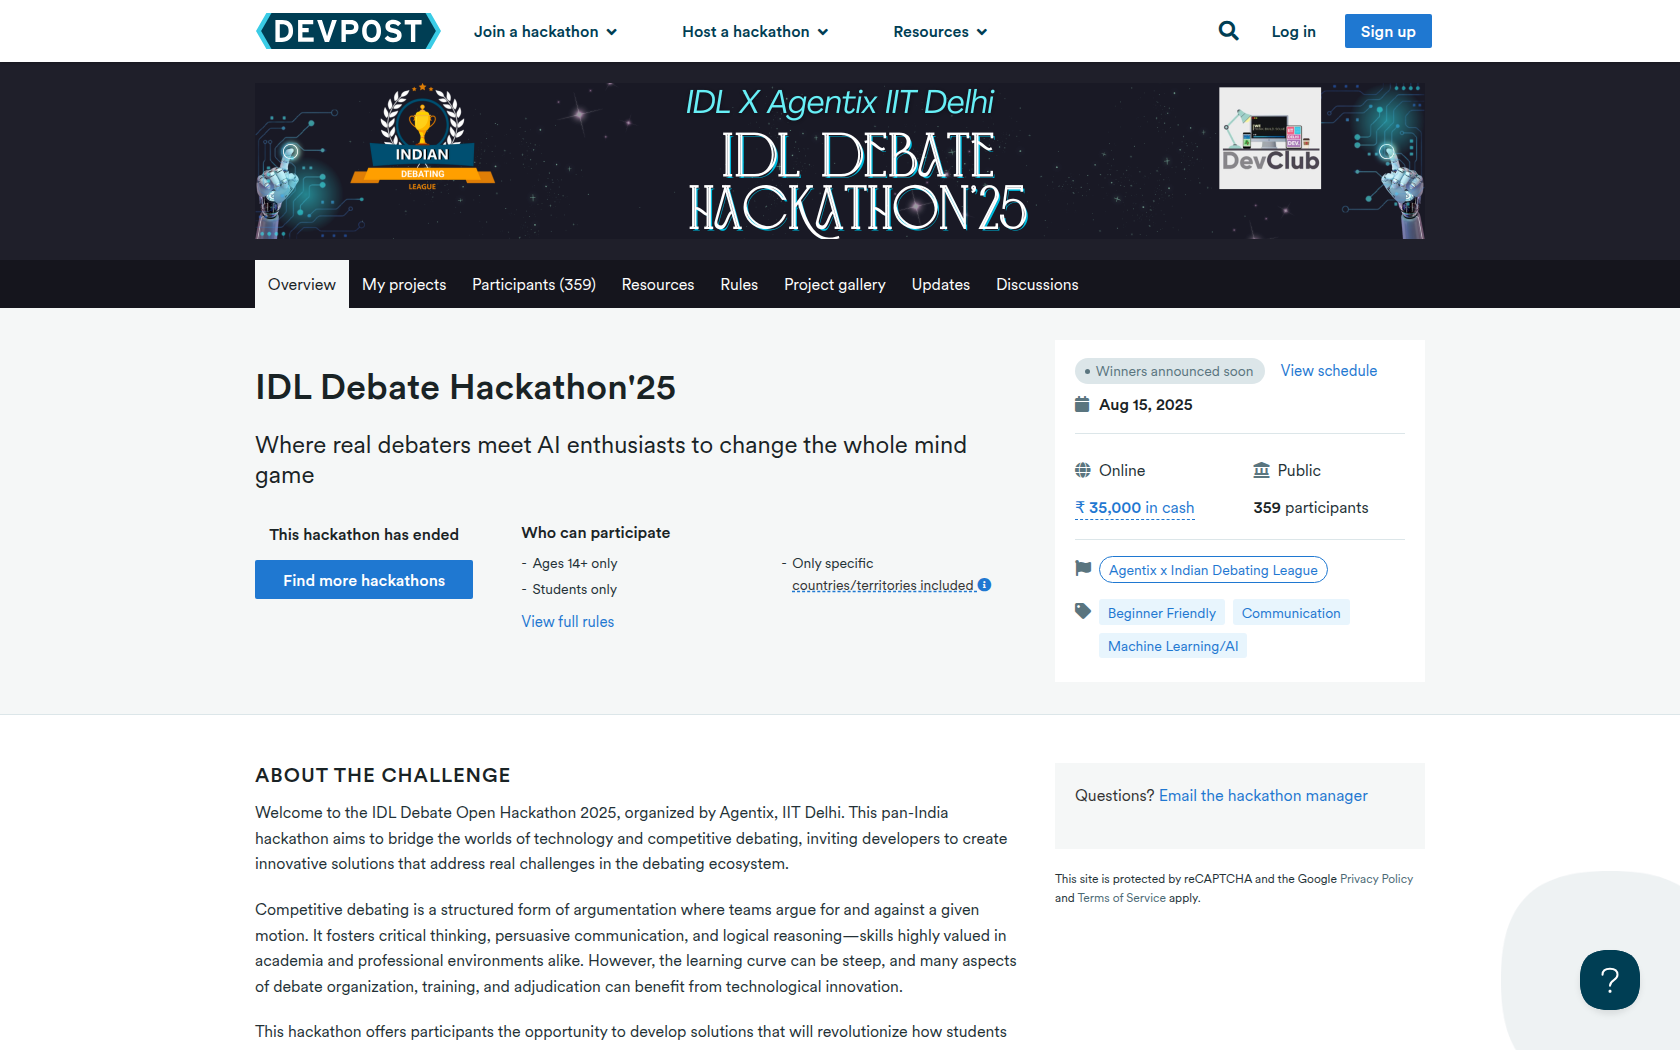Open the Resources dropdown in header
Image resolution: width=1680 pixels, height=1050 pixels.
[940, 32]
